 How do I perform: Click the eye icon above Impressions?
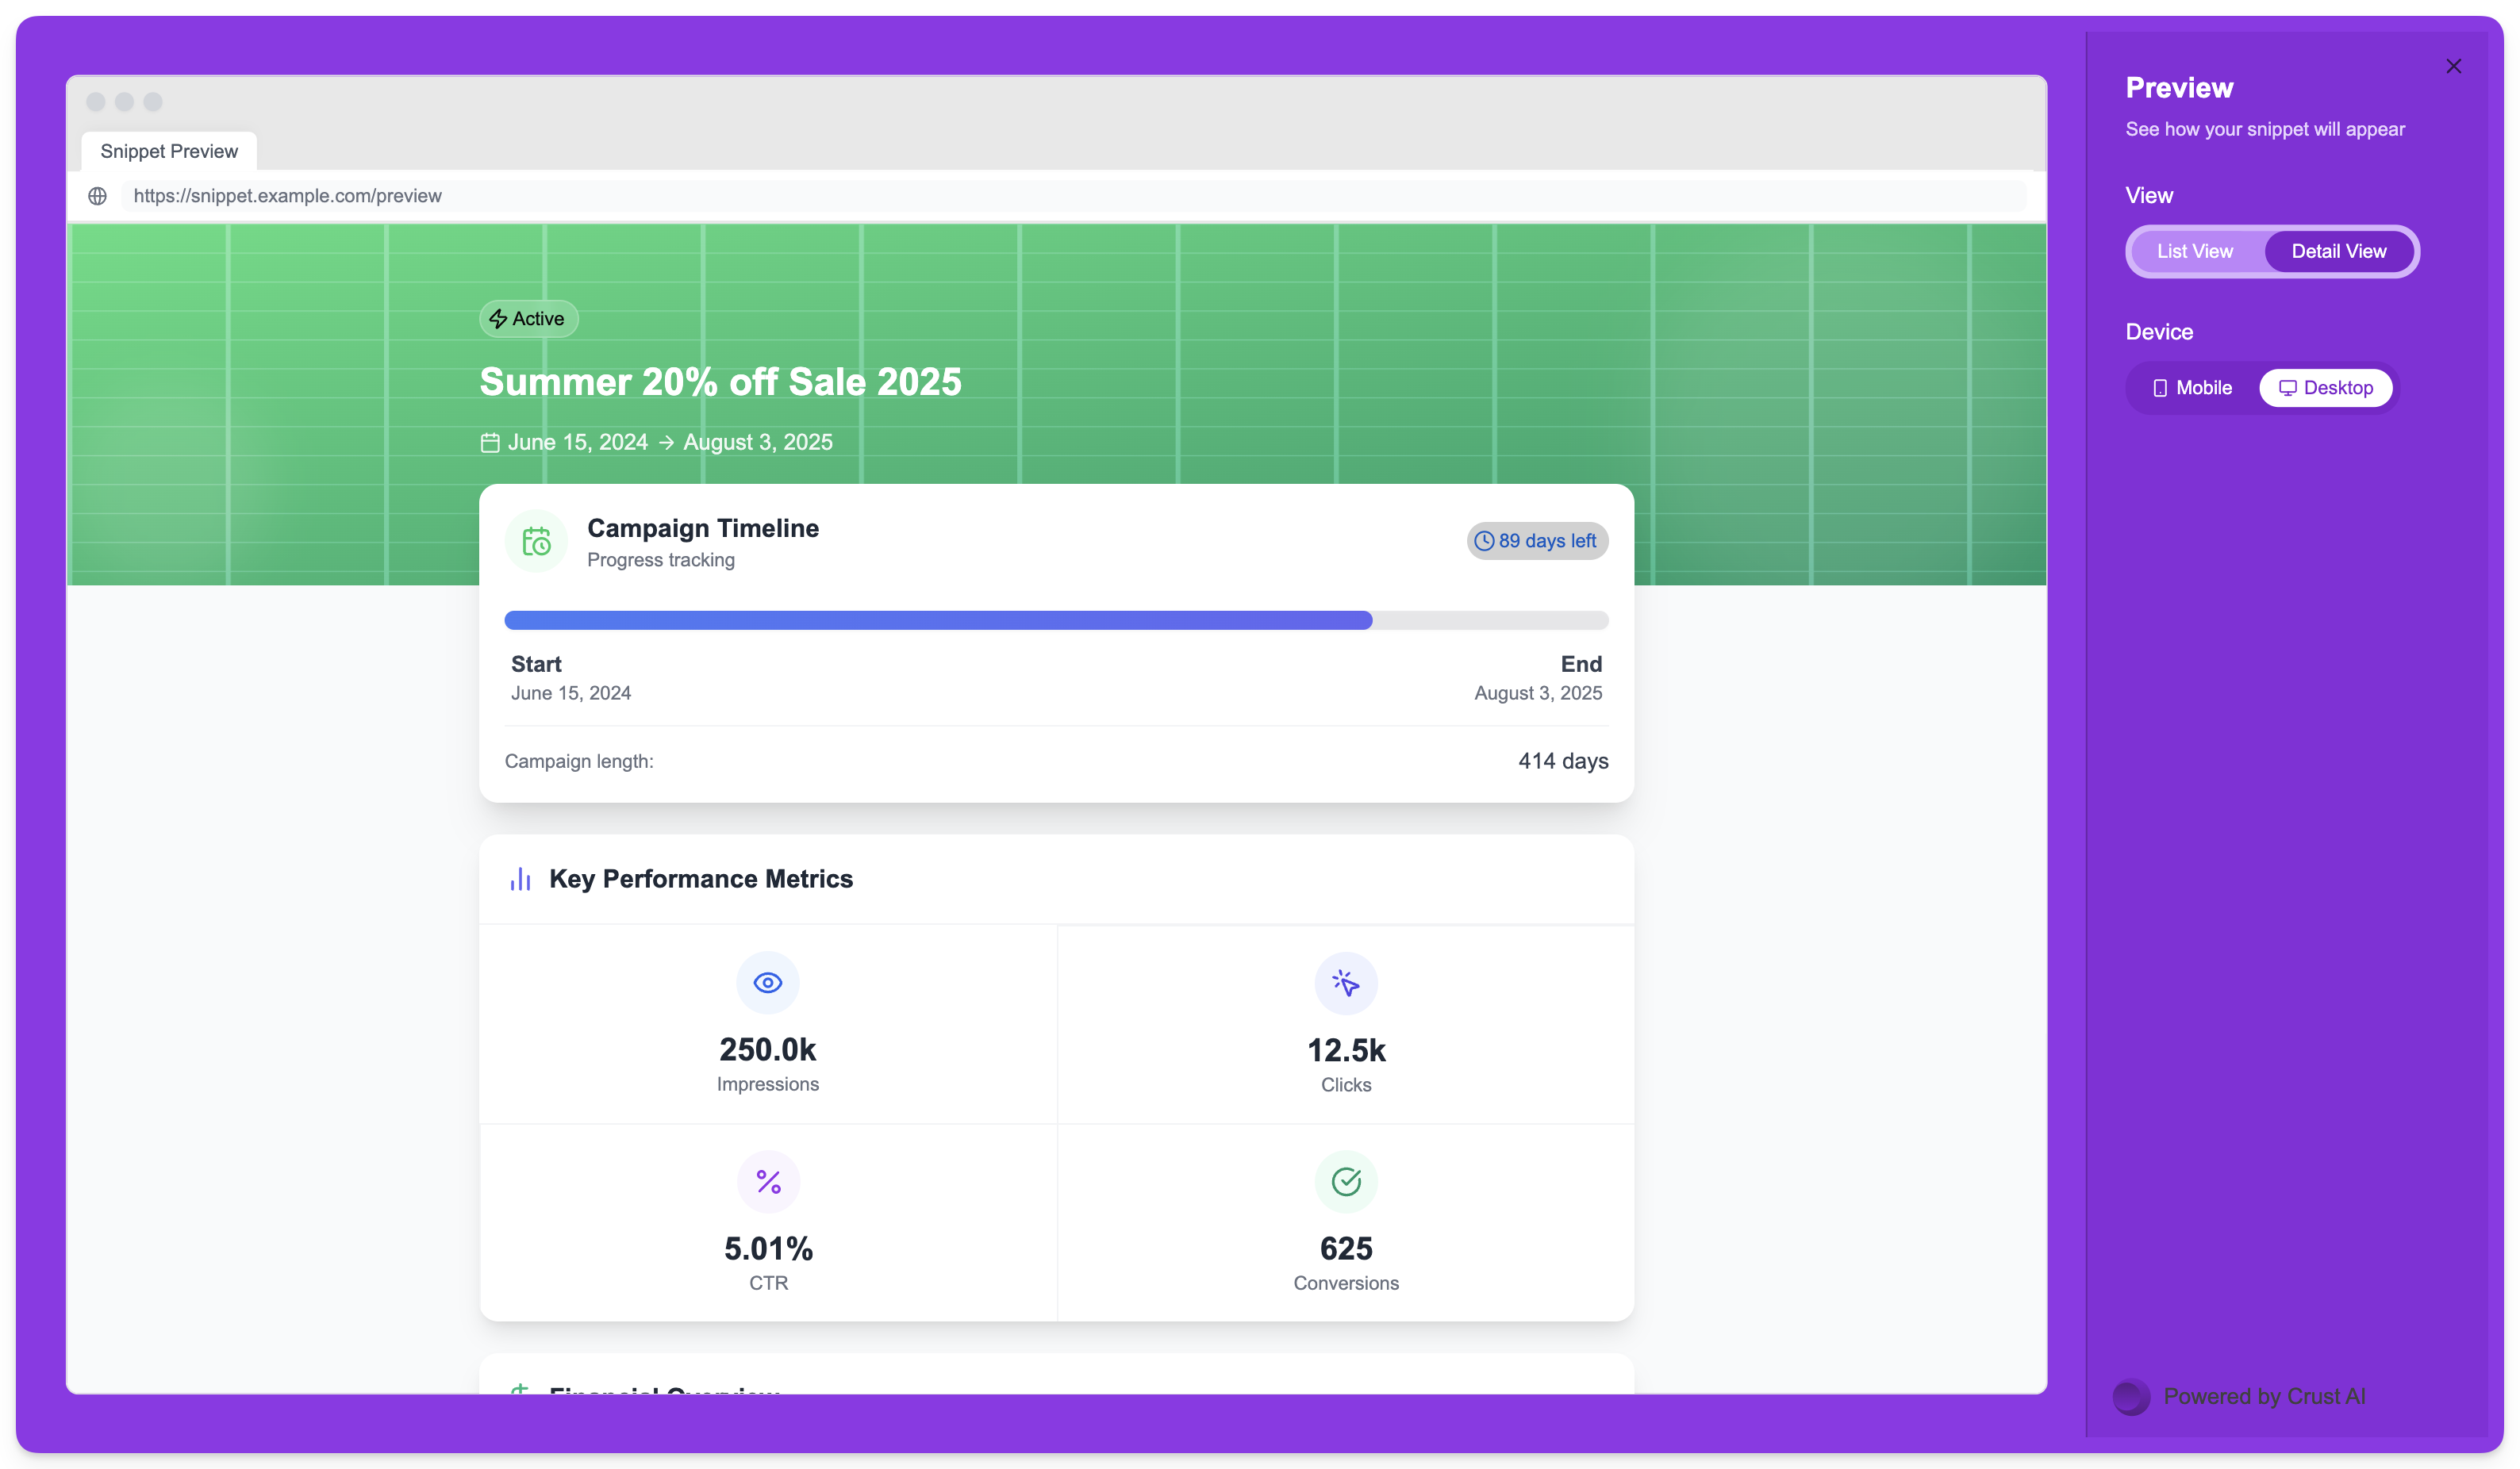[x=767, y=982]
